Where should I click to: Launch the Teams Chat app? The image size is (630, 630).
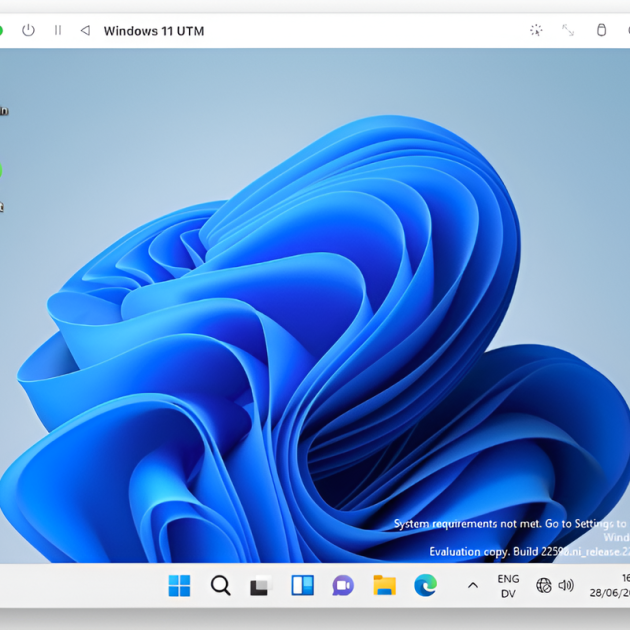click(x=343, y=586)
